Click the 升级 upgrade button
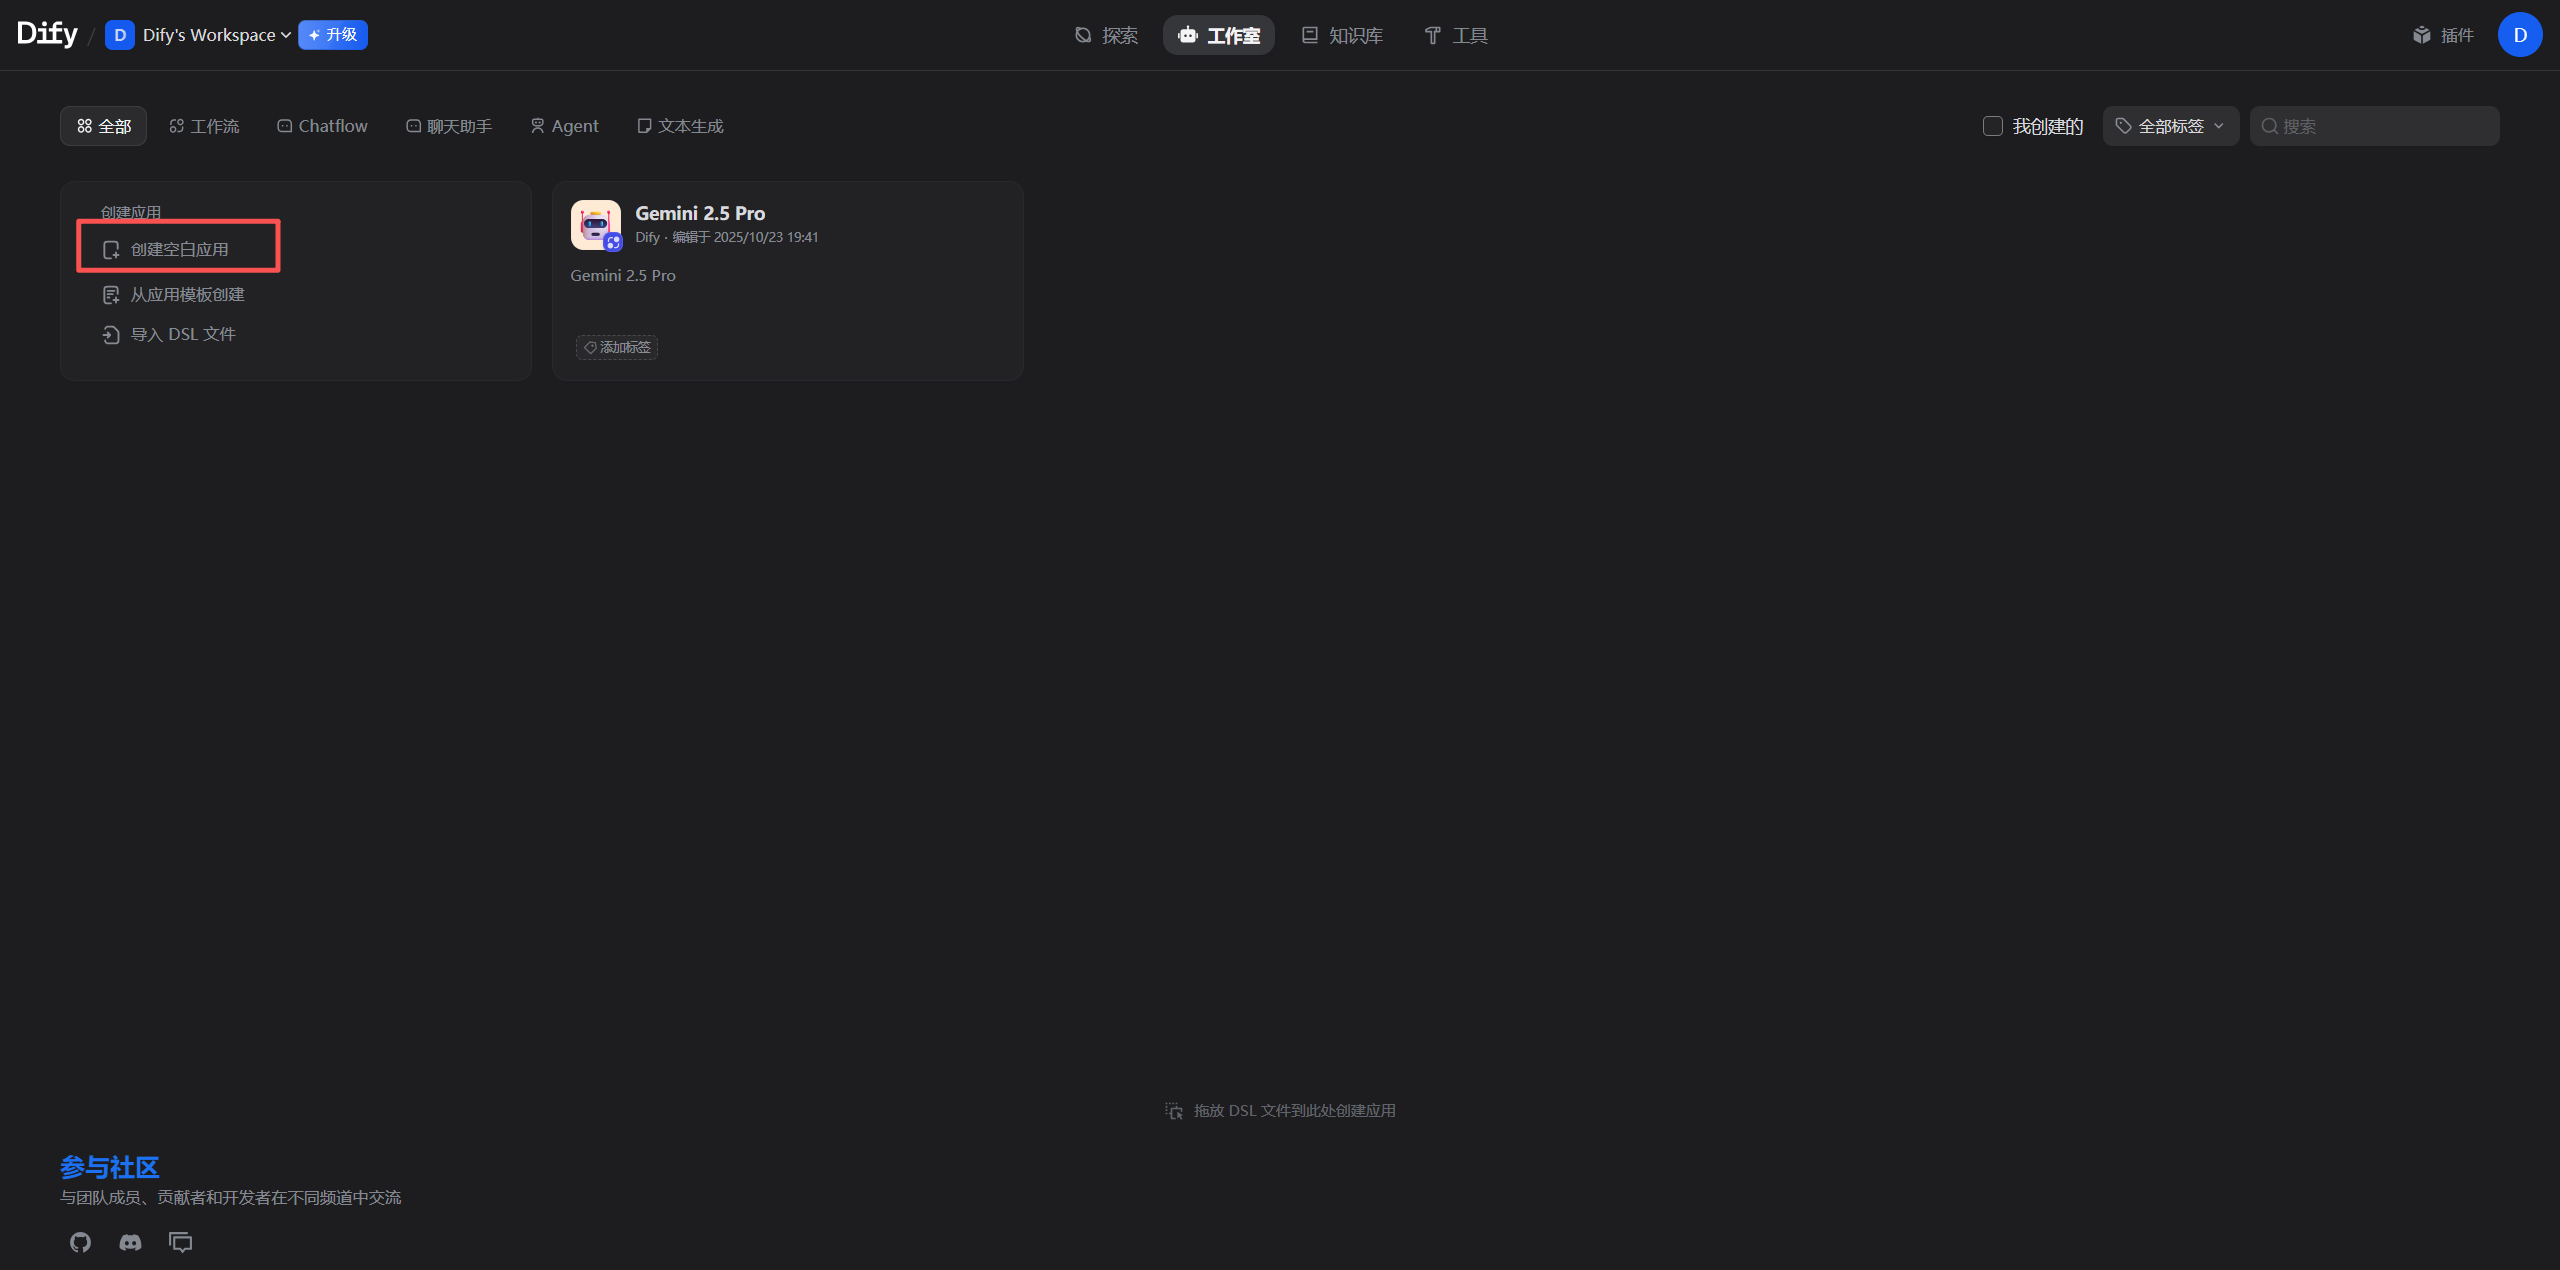The image size is (2560, 1270). (333, 35)
